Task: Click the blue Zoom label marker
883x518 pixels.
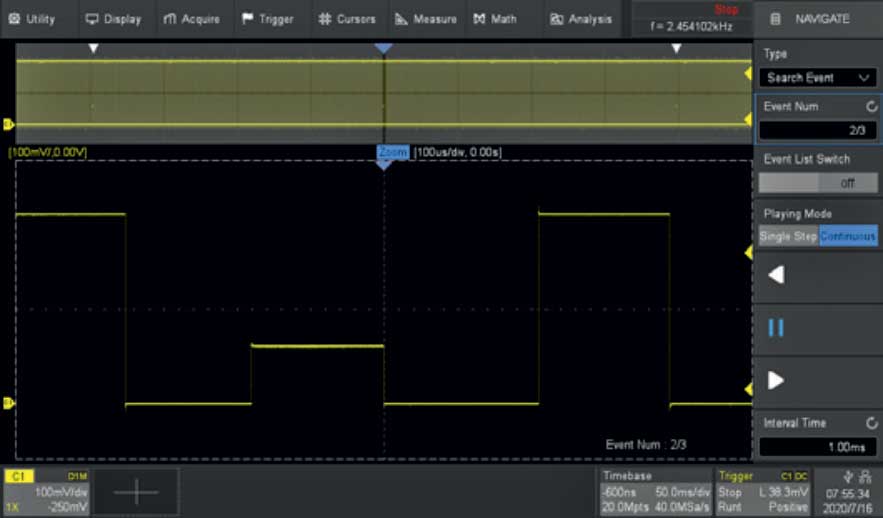Action: 392,152
